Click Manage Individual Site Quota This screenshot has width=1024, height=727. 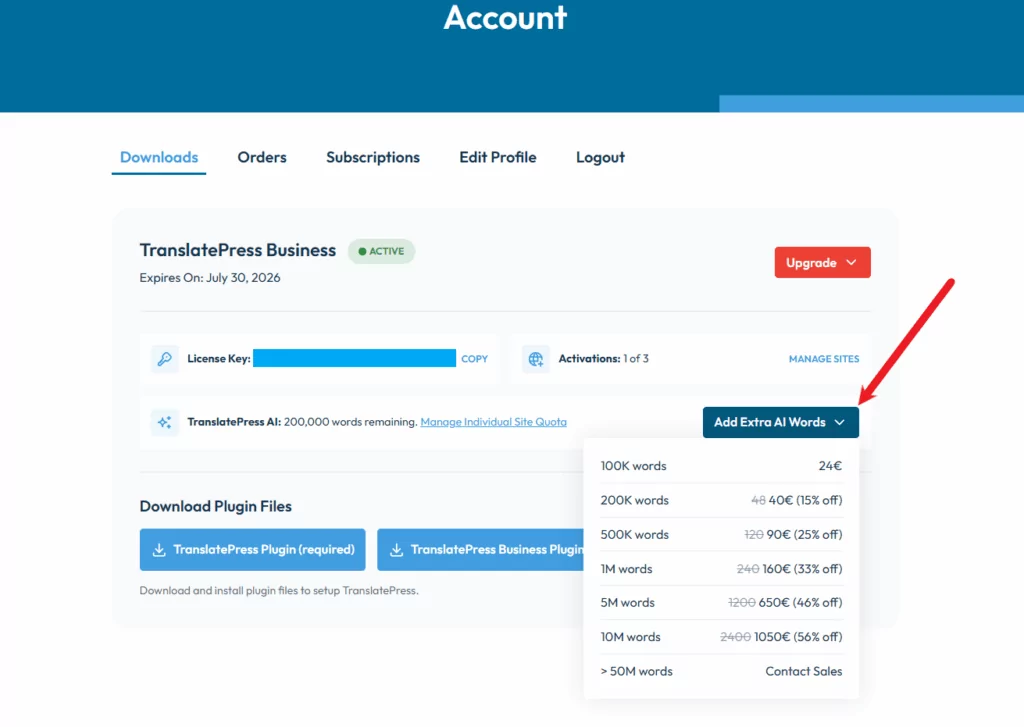(493, 422)
